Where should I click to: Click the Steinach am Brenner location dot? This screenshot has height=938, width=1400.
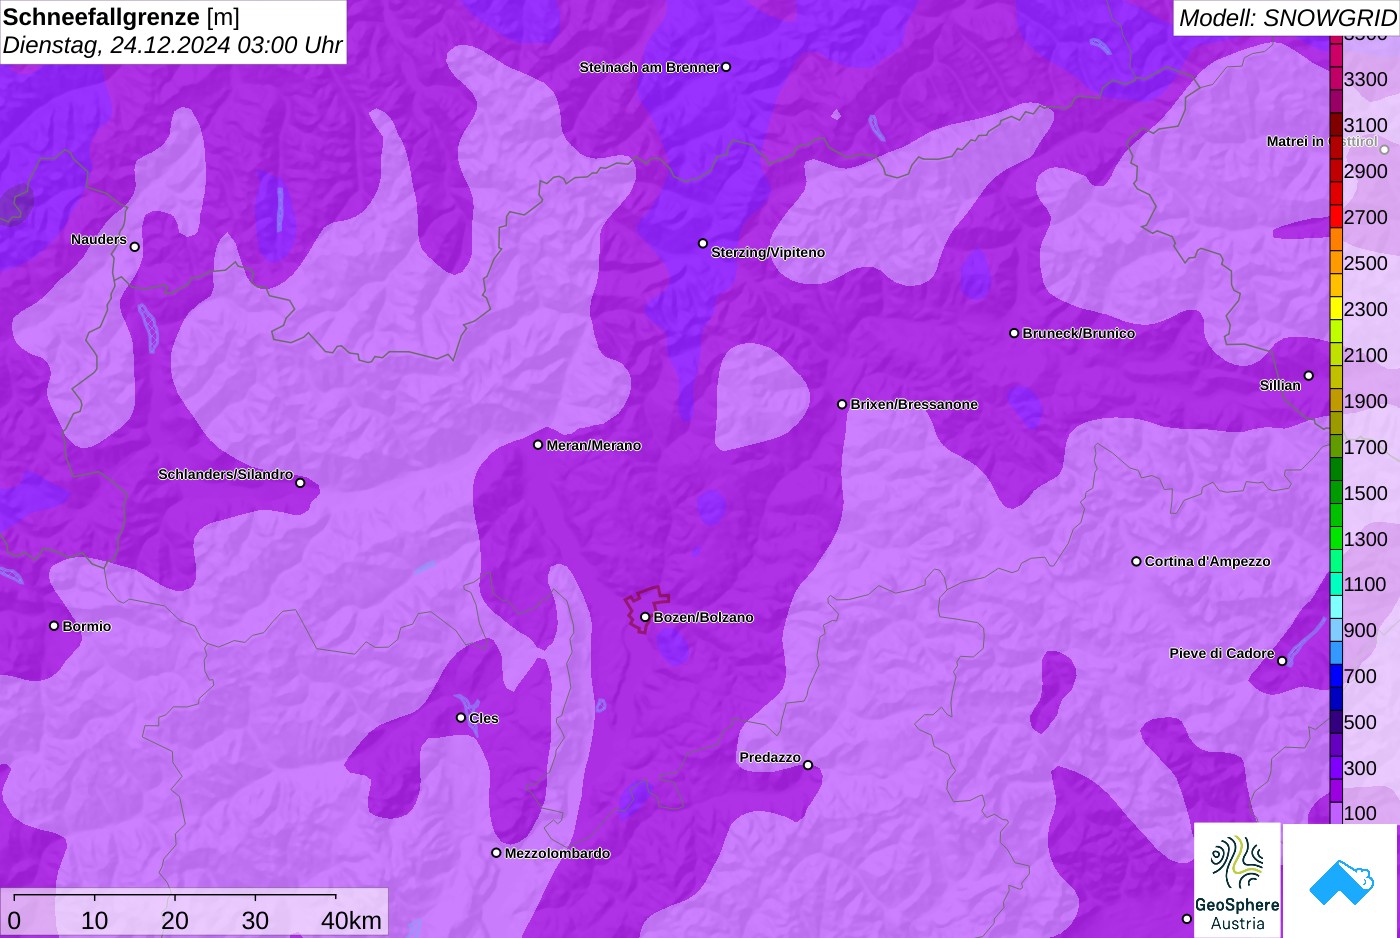(x=726, y=67)
